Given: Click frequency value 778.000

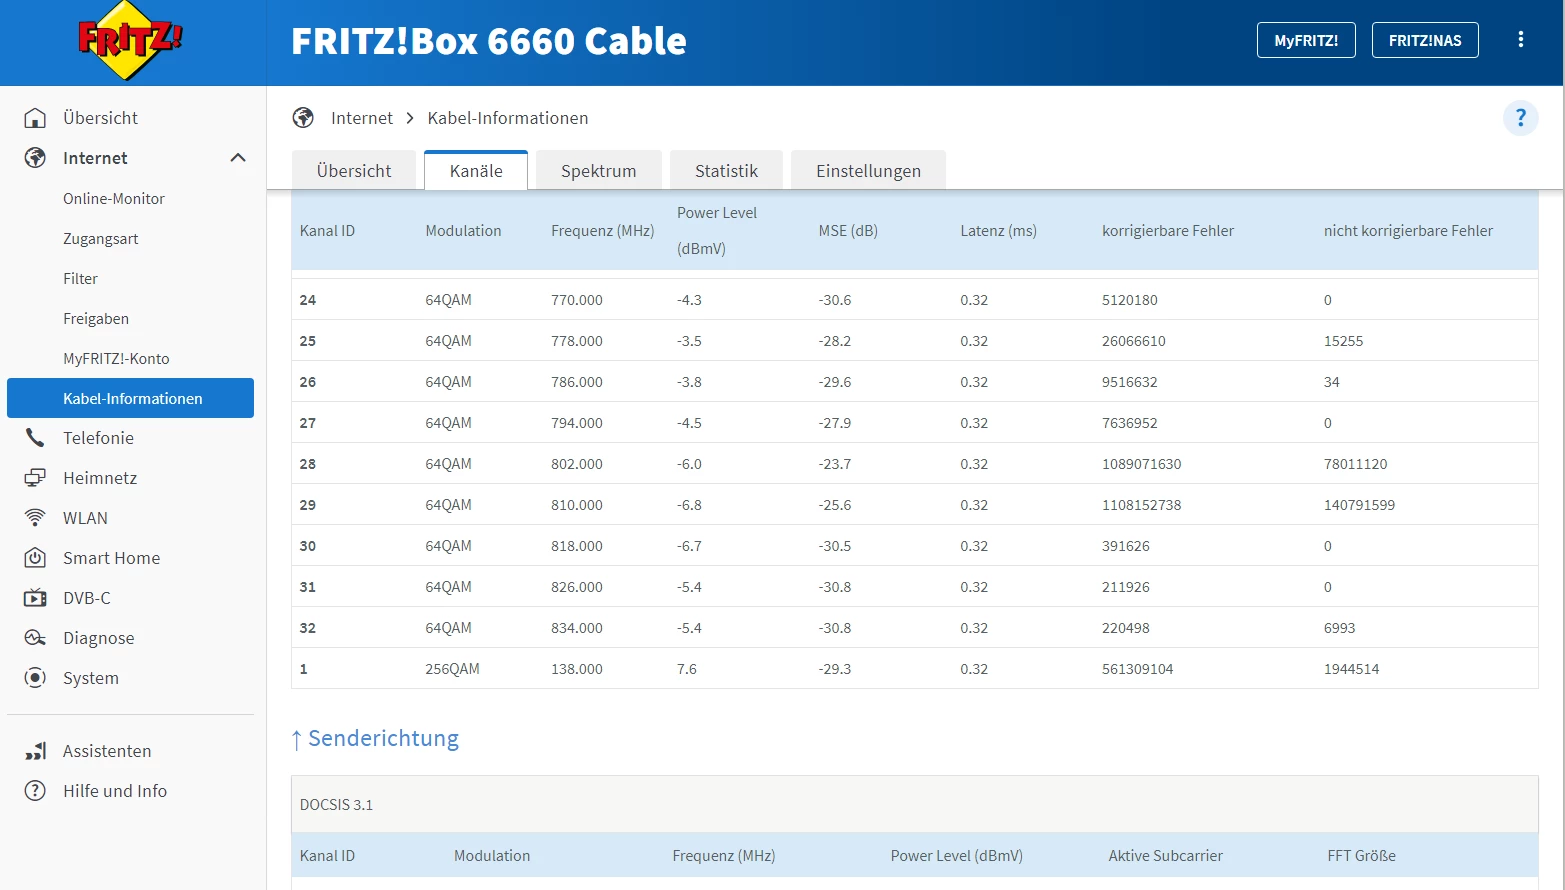Looking at the screenshot, I should coord(577,341).
